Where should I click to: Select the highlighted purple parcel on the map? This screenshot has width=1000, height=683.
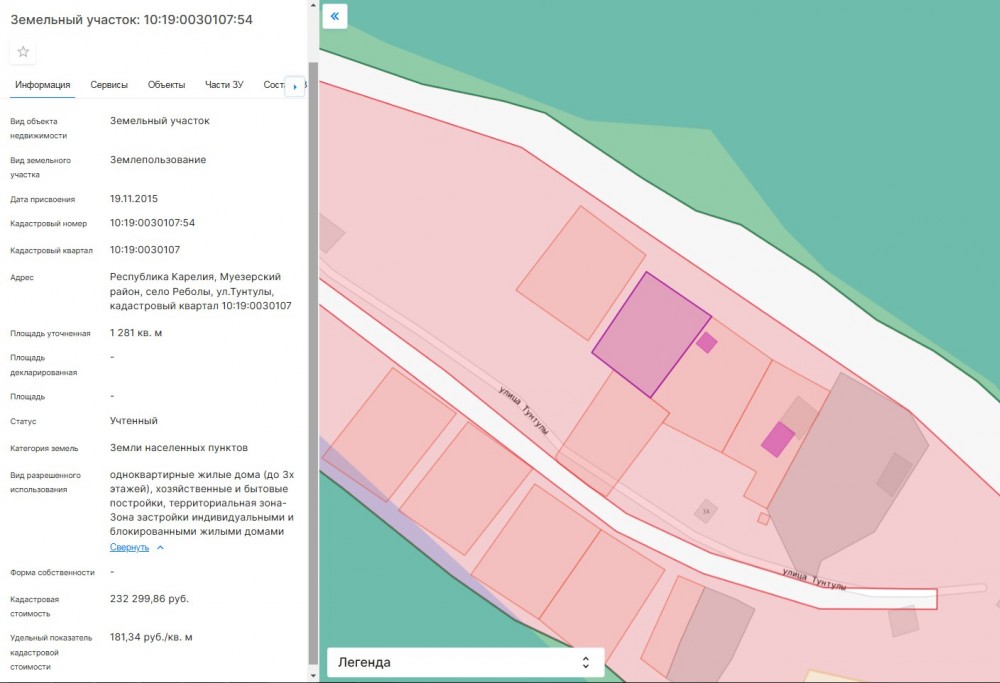tap(650, 334)
